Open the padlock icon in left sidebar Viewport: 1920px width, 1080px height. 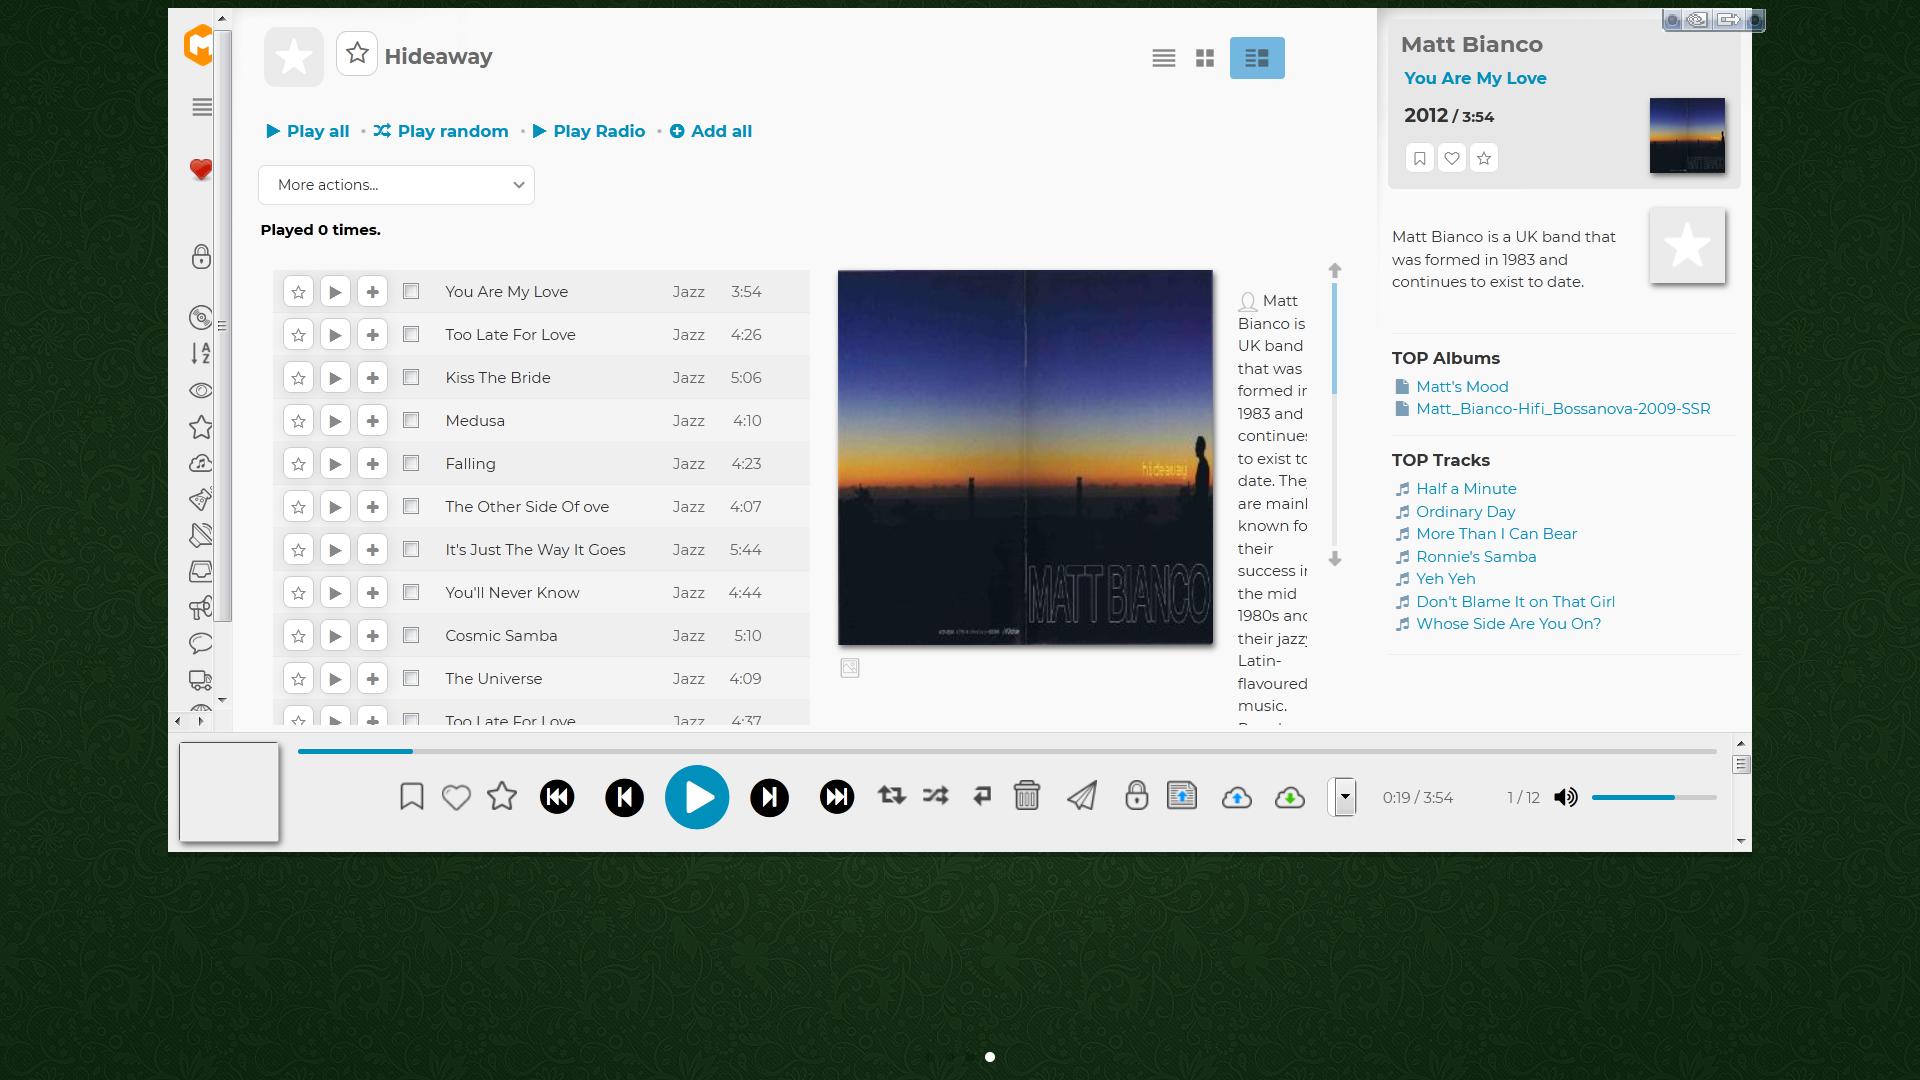(x=201, y=256)
